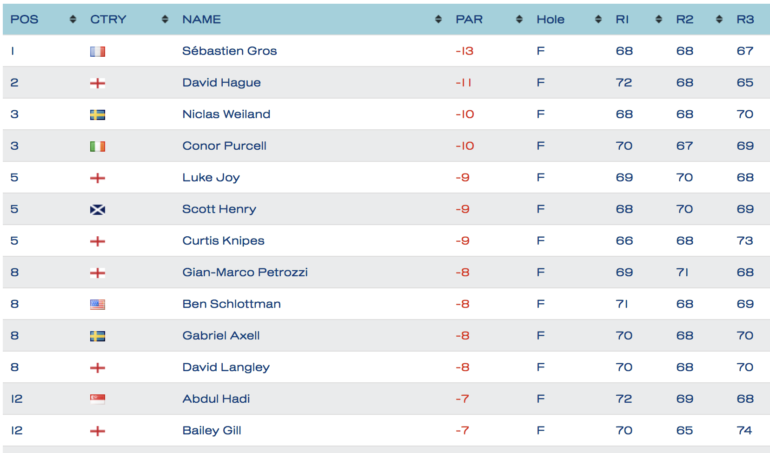
Task: Click the R3 column header
Action: 745,19
